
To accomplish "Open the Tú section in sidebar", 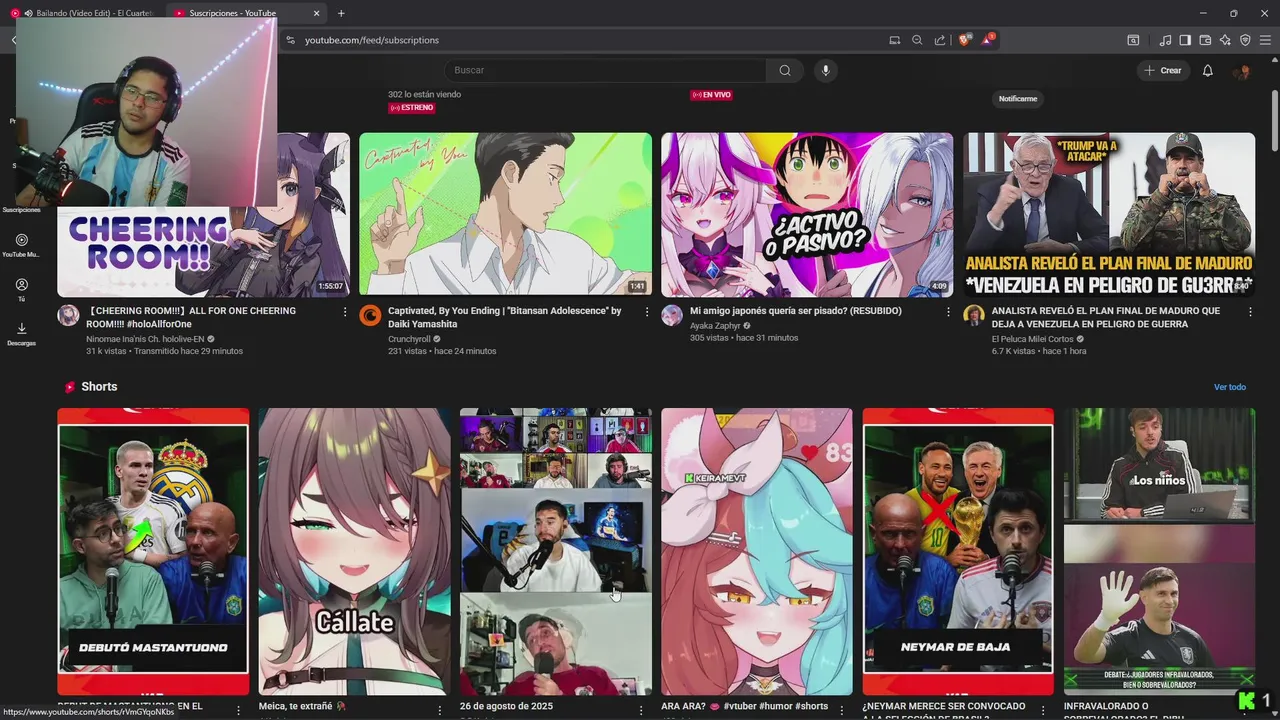I will pyautogui.click(x=21, y=290).
